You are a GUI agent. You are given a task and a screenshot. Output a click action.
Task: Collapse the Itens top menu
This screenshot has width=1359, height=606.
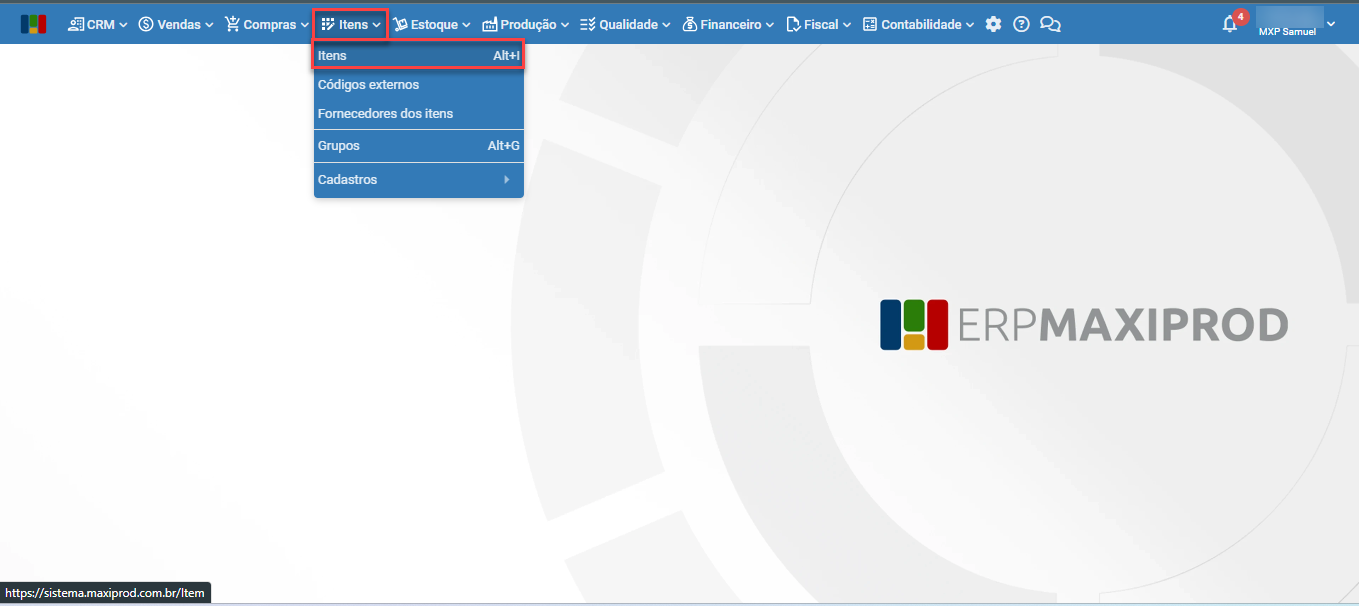[351, 24]
